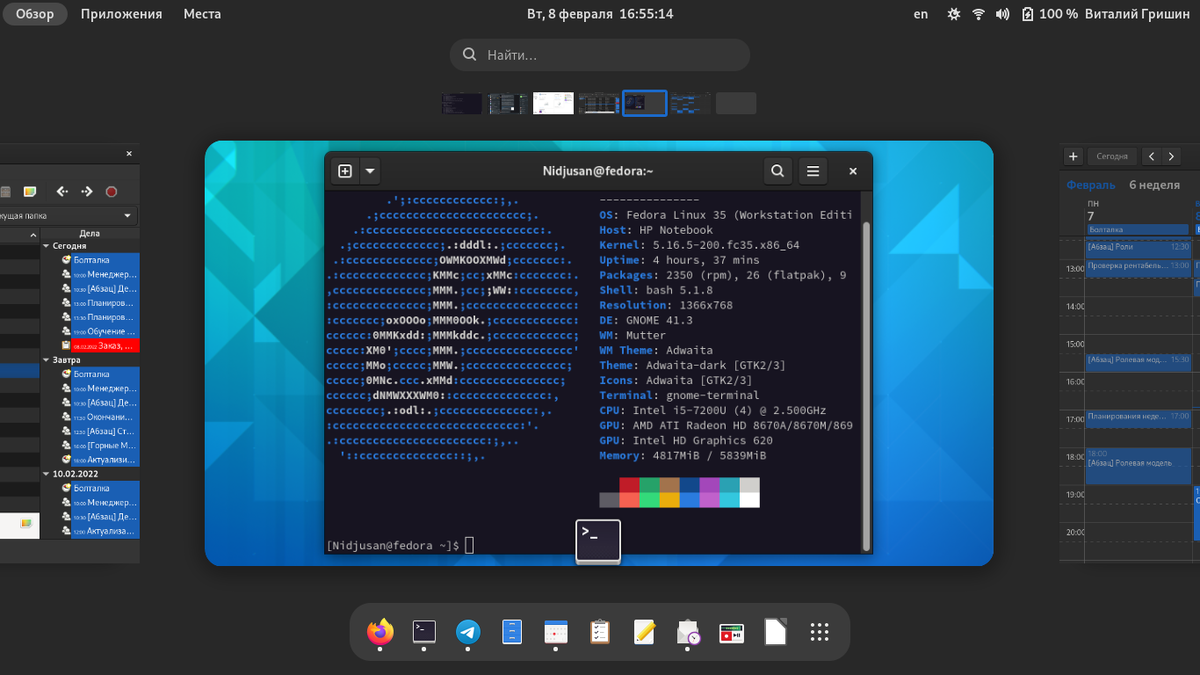Open the 'текущая папка' combo box
The width and height of the screenshot is (1200, 675).
[x=68, y=216]
